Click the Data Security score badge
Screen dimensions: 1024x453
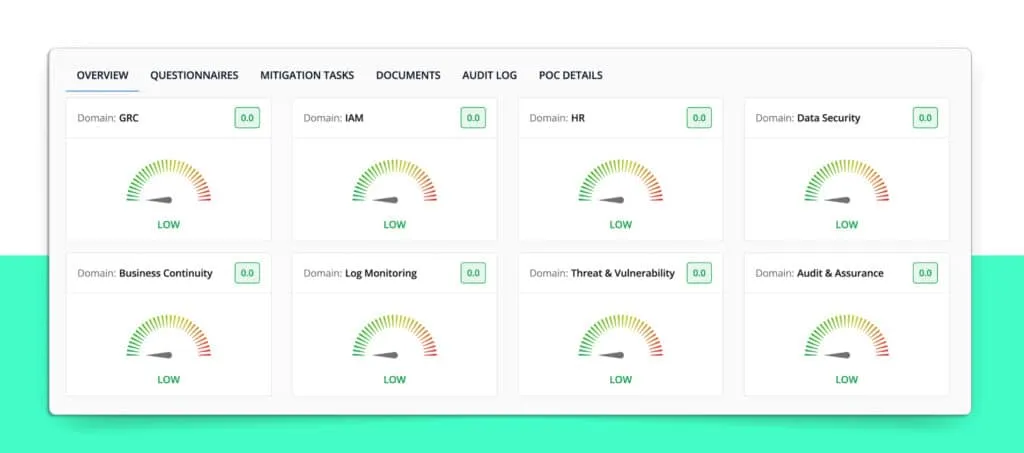coord(925,118)
